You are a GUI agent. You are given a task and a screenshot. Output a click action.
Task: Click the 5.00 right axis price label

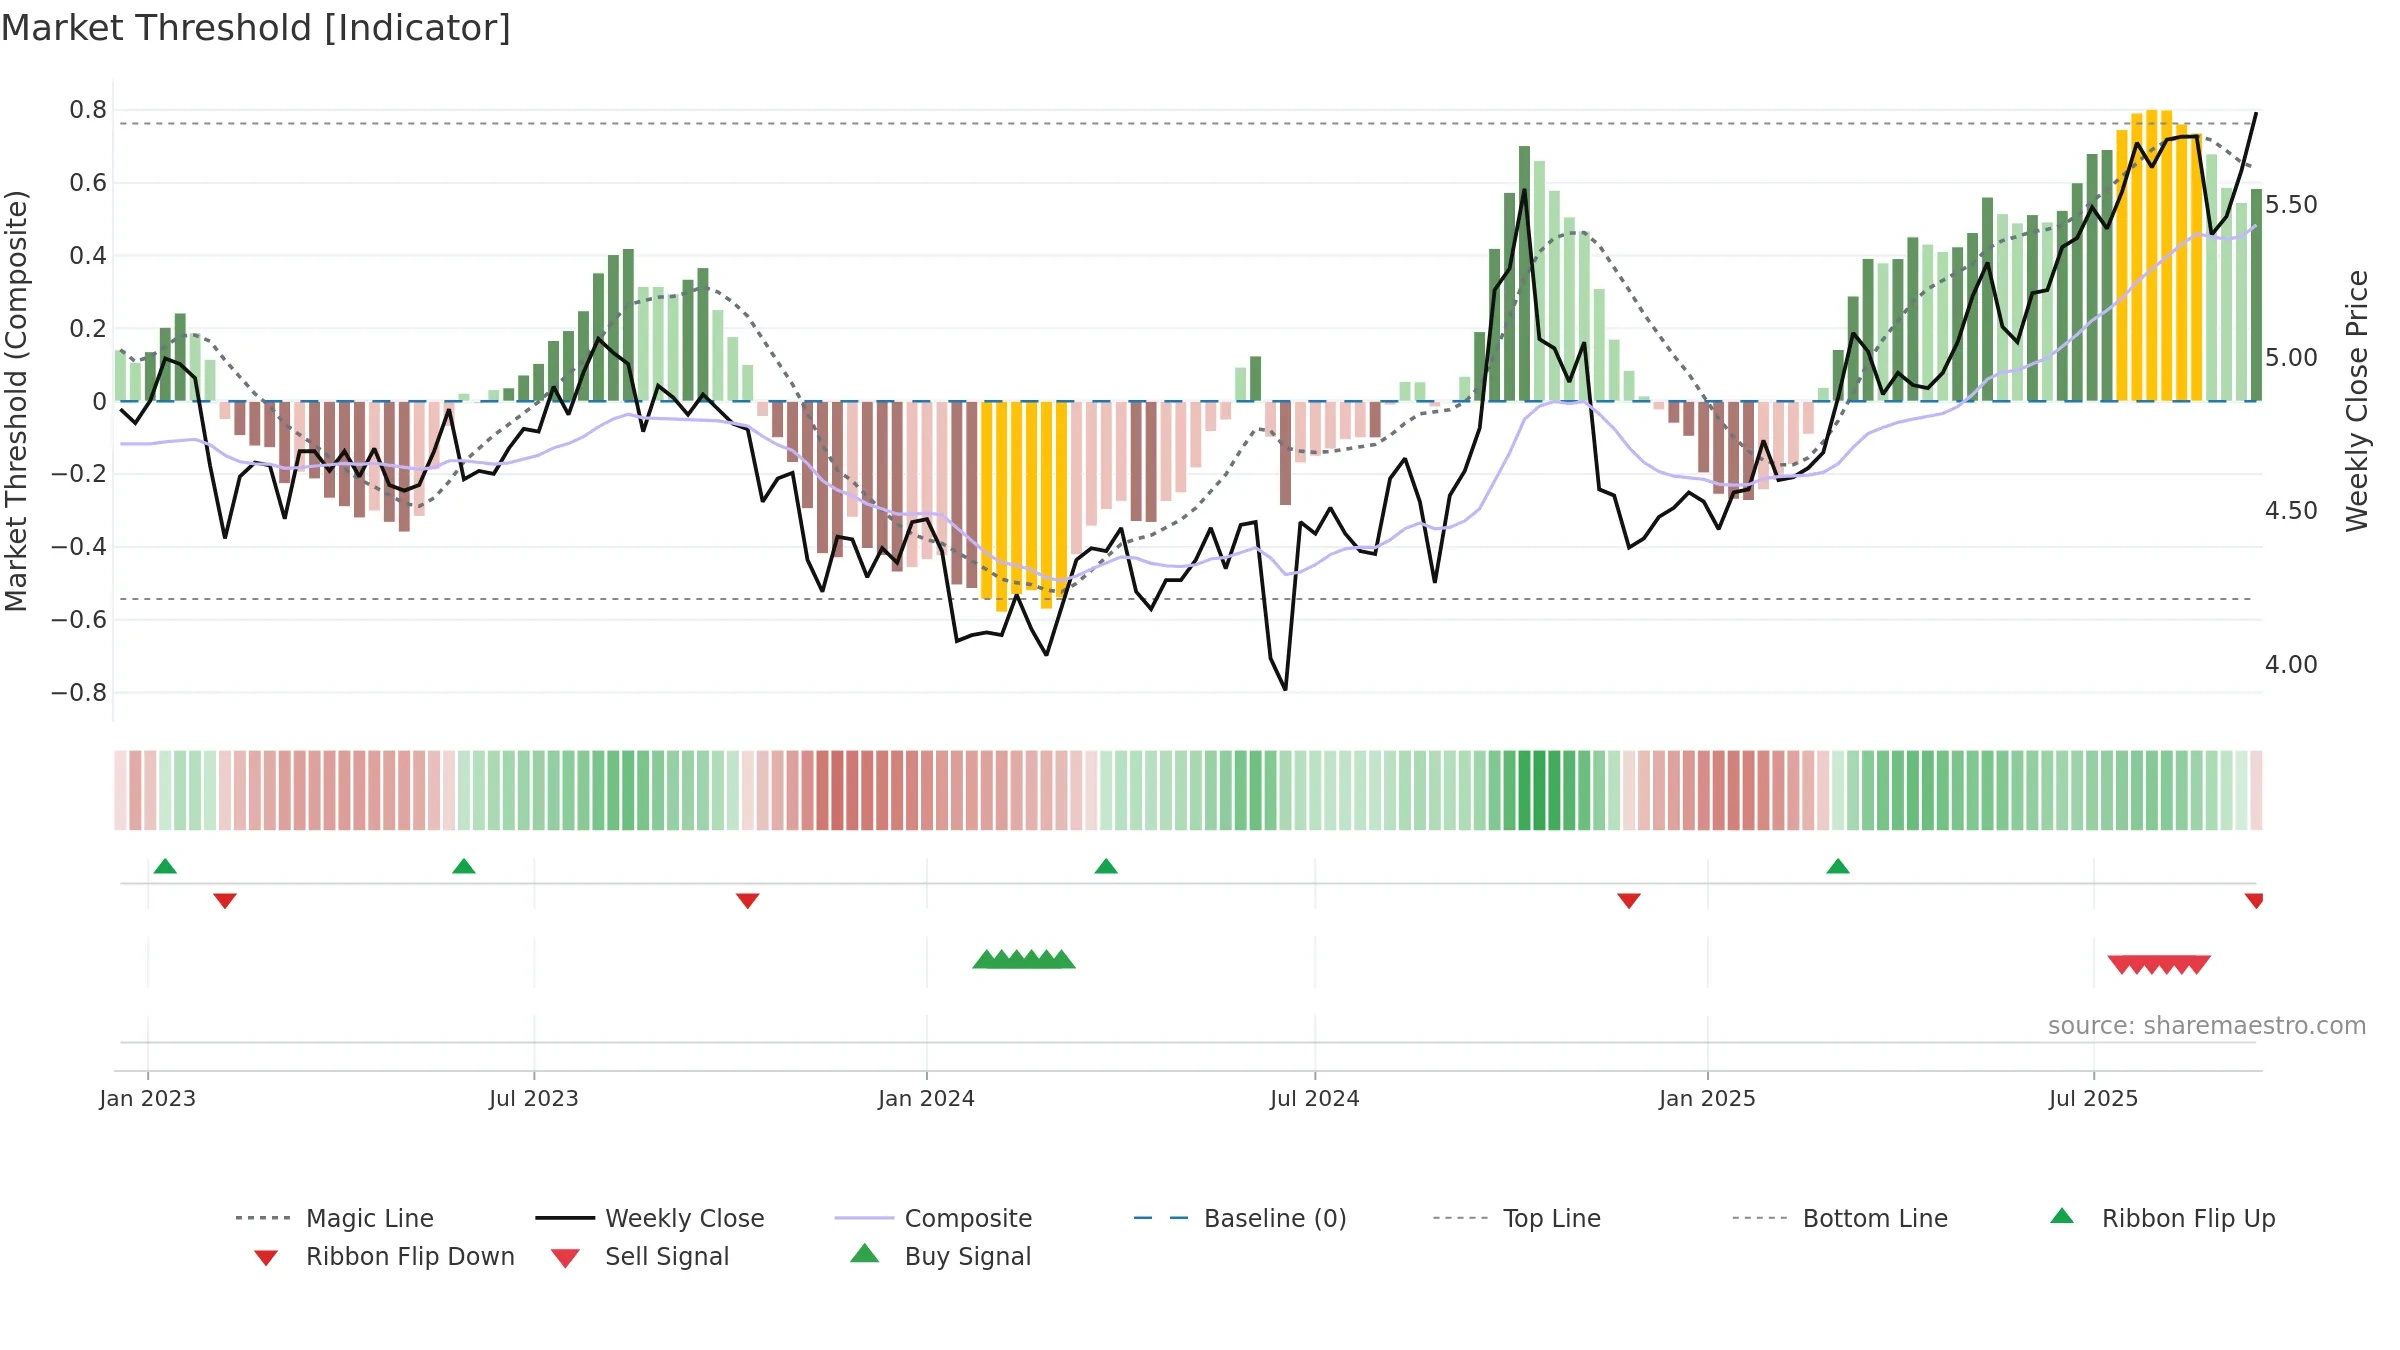coord(2291,358)
